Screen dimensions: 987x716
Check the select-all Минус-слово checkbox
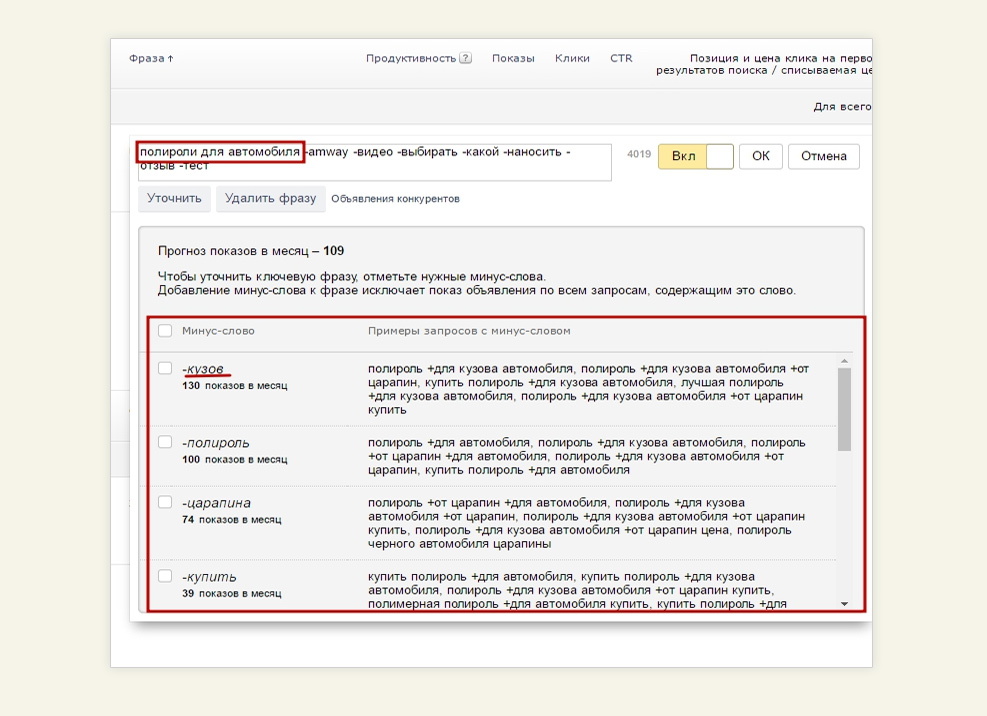pyautogui.click(x=165, y=331)
